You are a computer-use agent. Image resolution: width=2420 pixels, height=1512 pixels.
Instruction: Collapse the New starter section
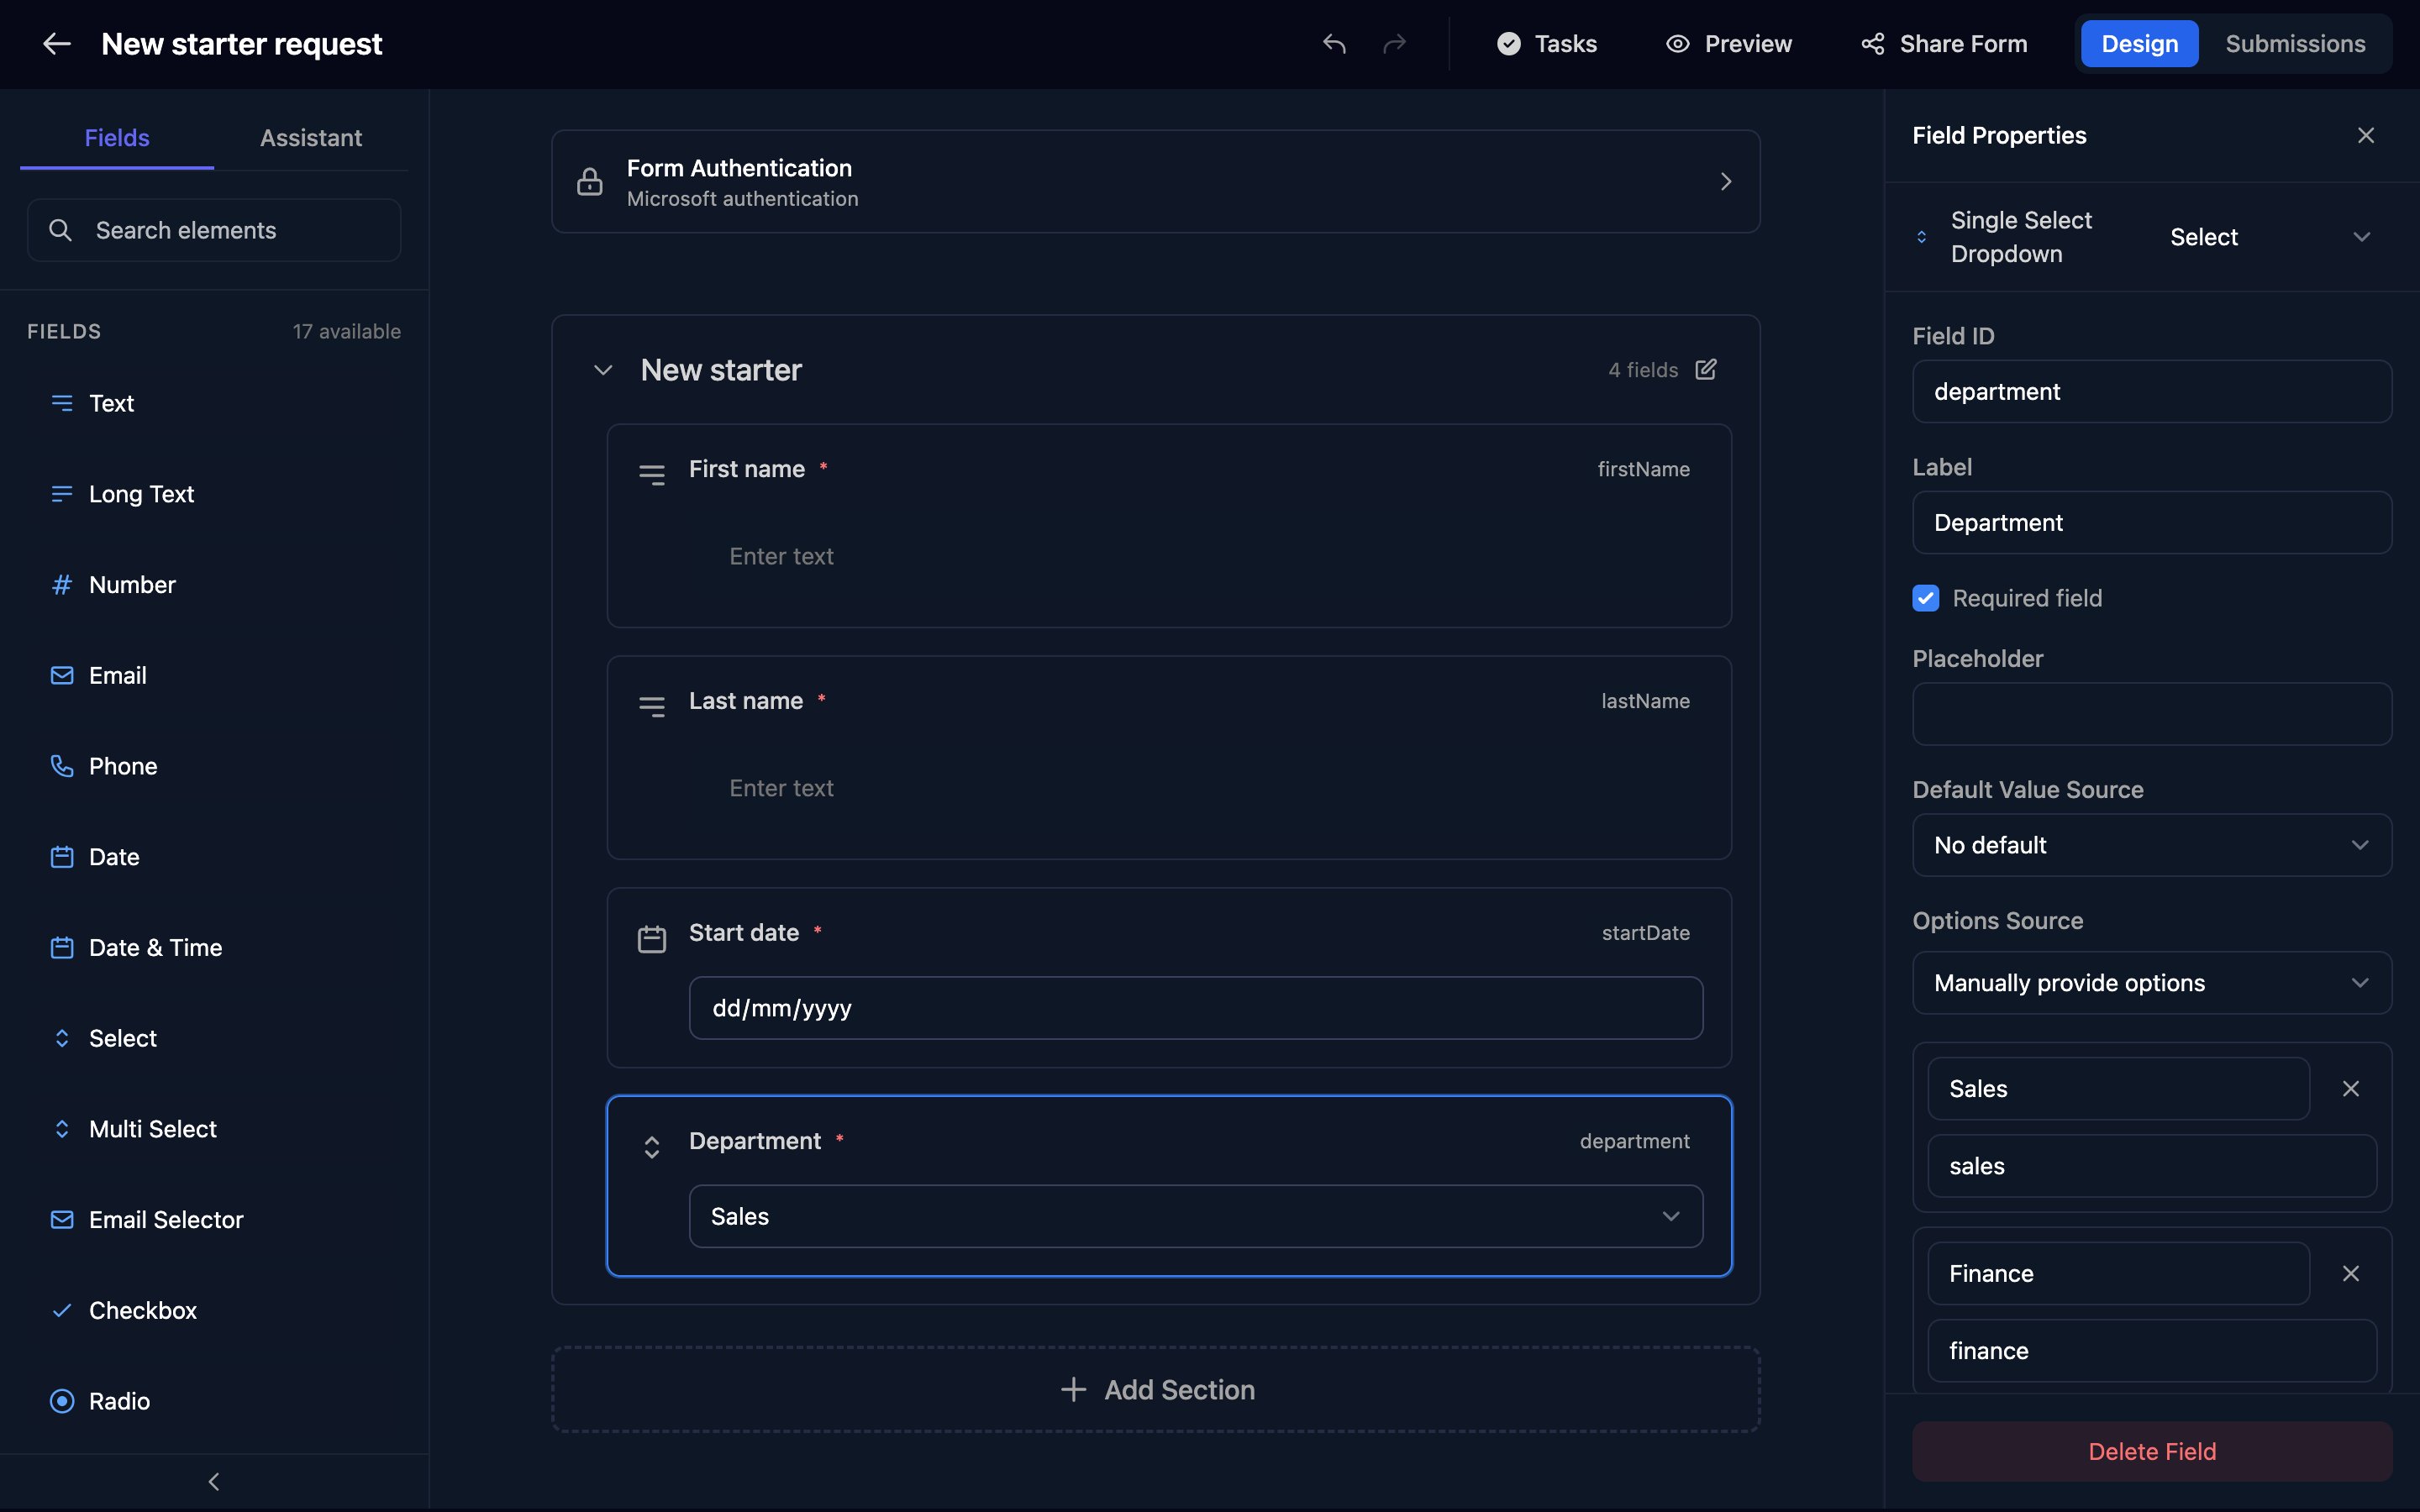pos(603,370)
